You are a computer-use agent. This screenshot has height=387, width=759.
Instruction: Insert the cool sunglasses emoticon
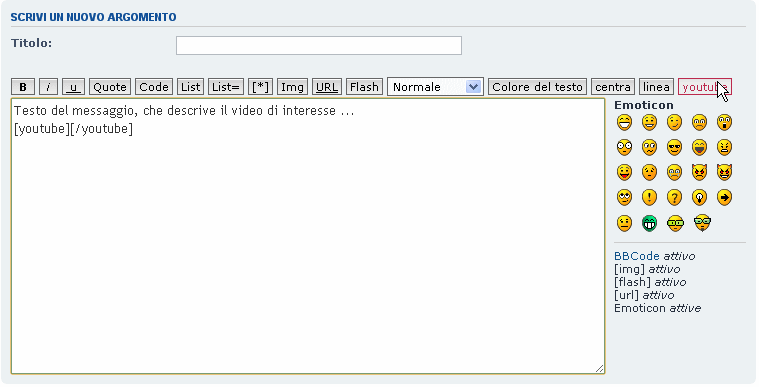pos(674,148)
